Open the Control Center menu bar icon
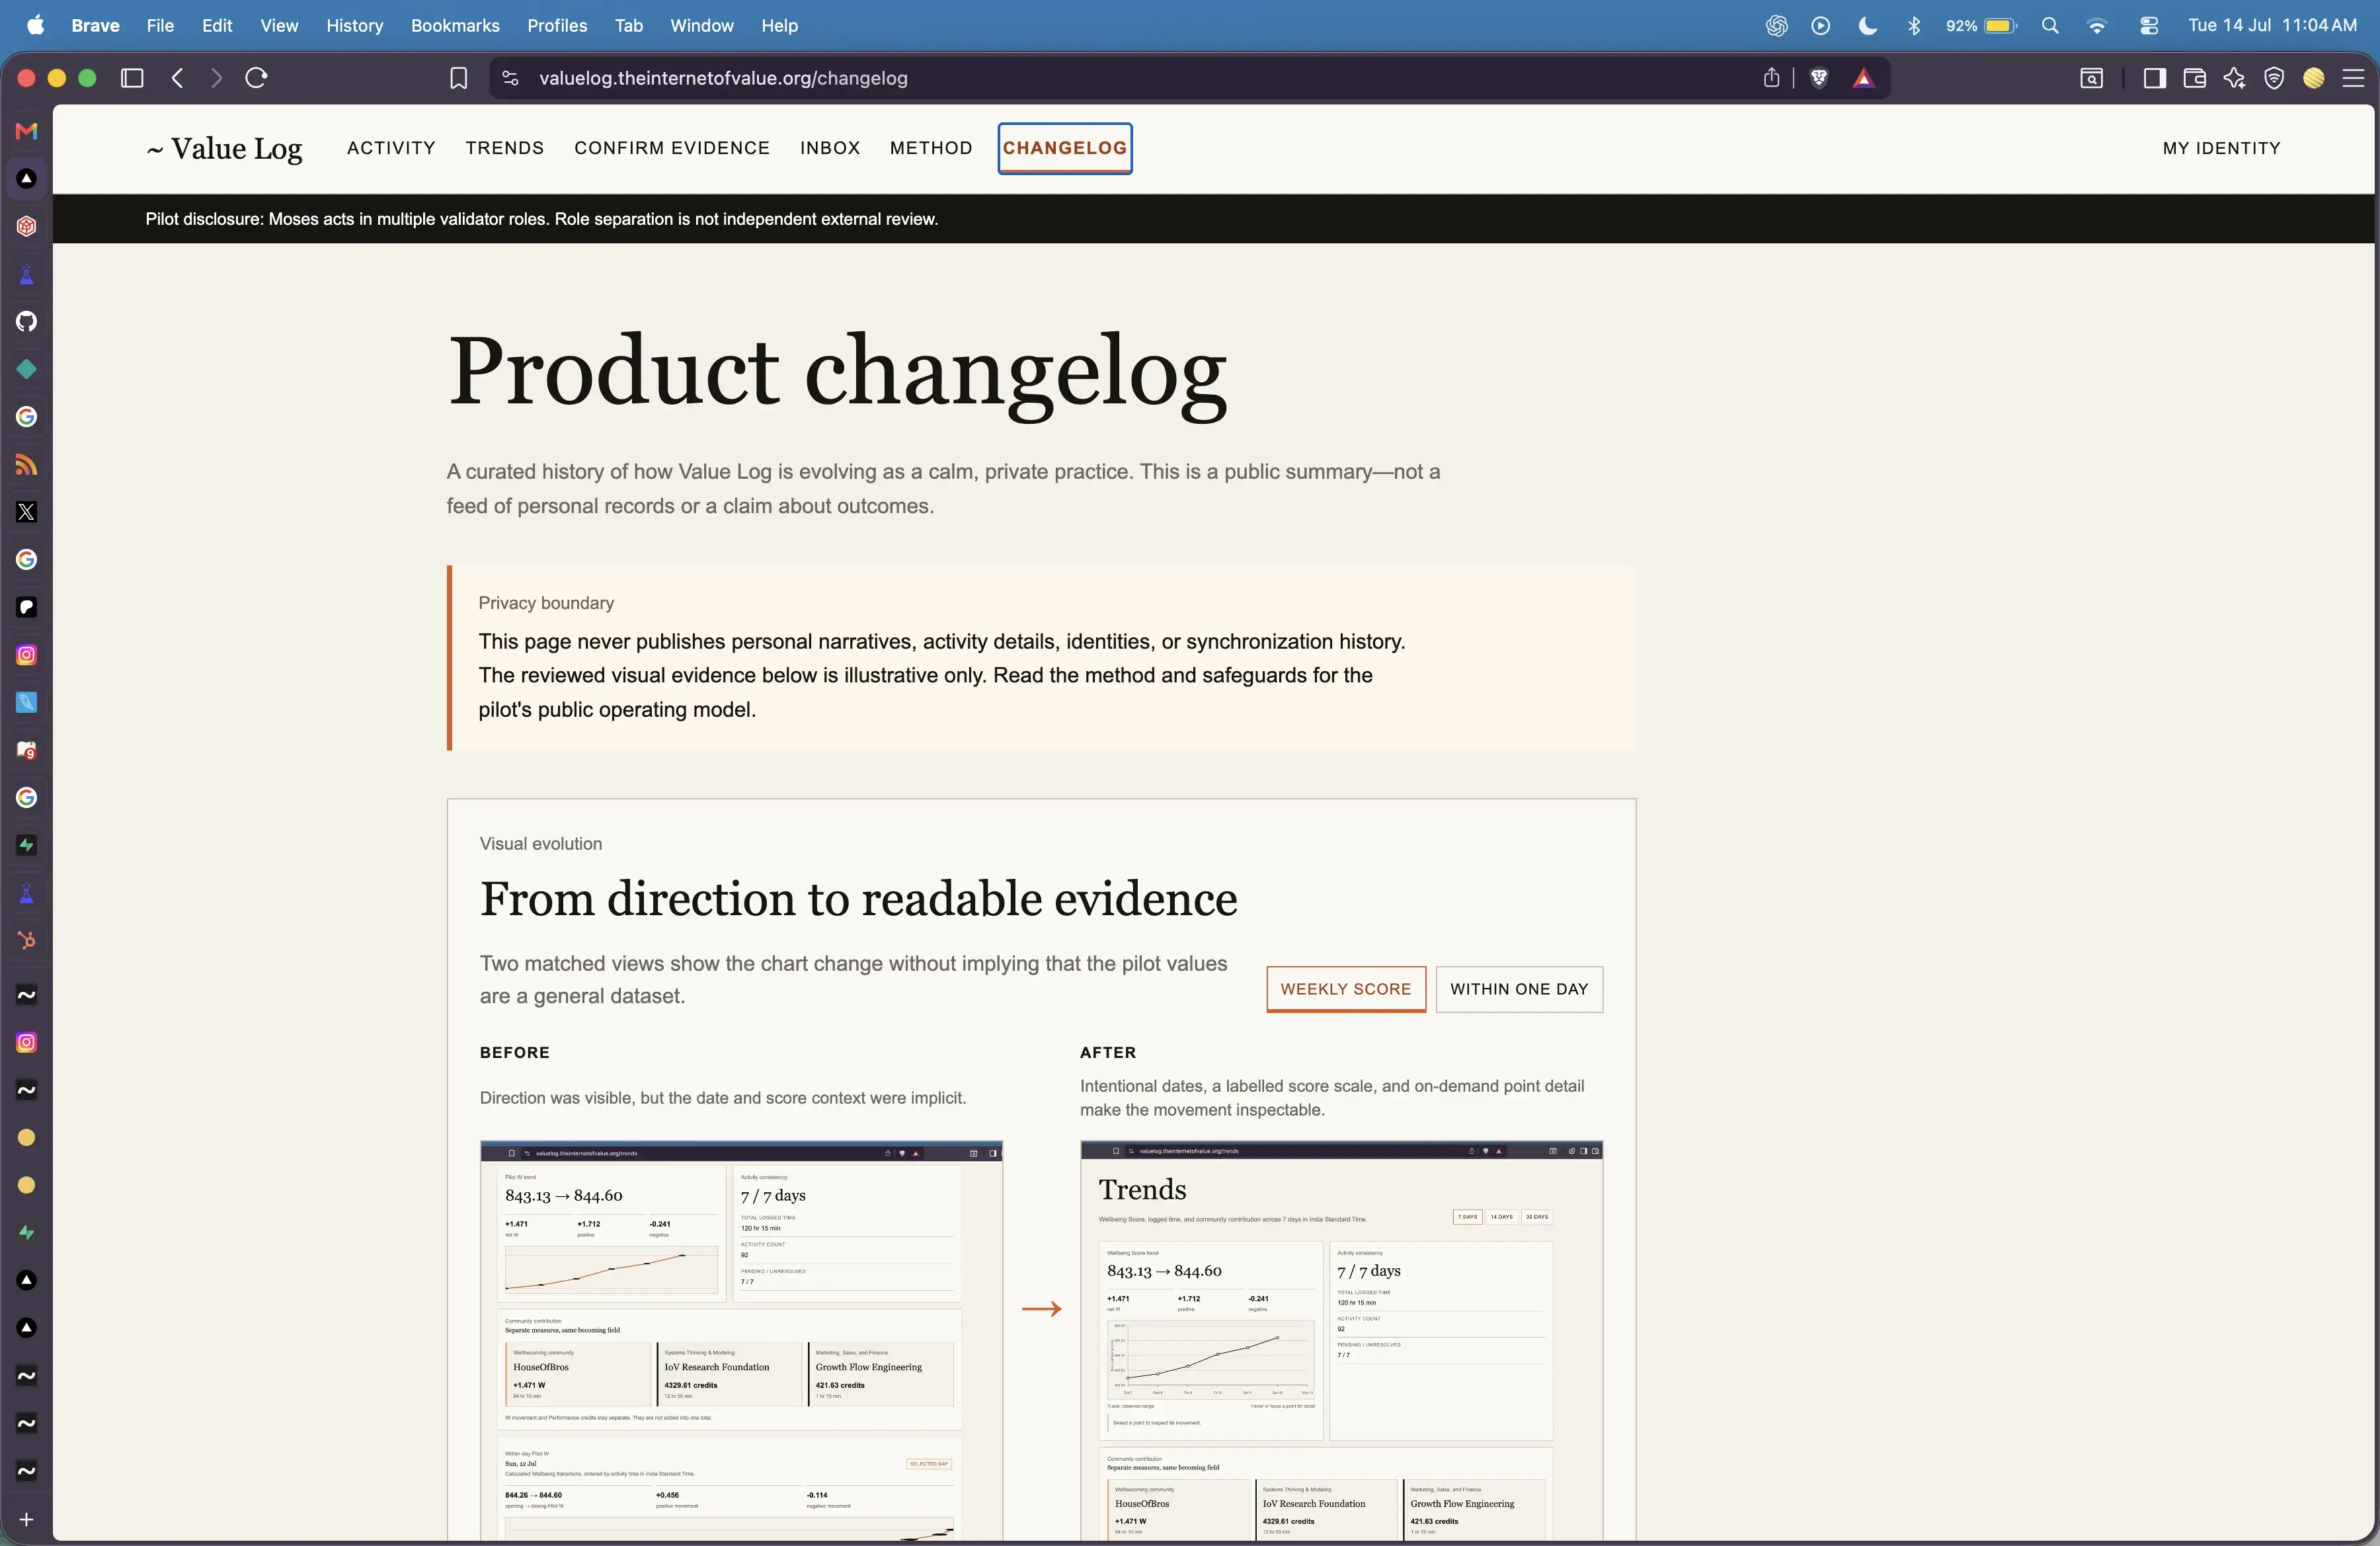The image size is (2380, 1546). pyautogui.click(x=2148, y=26)
